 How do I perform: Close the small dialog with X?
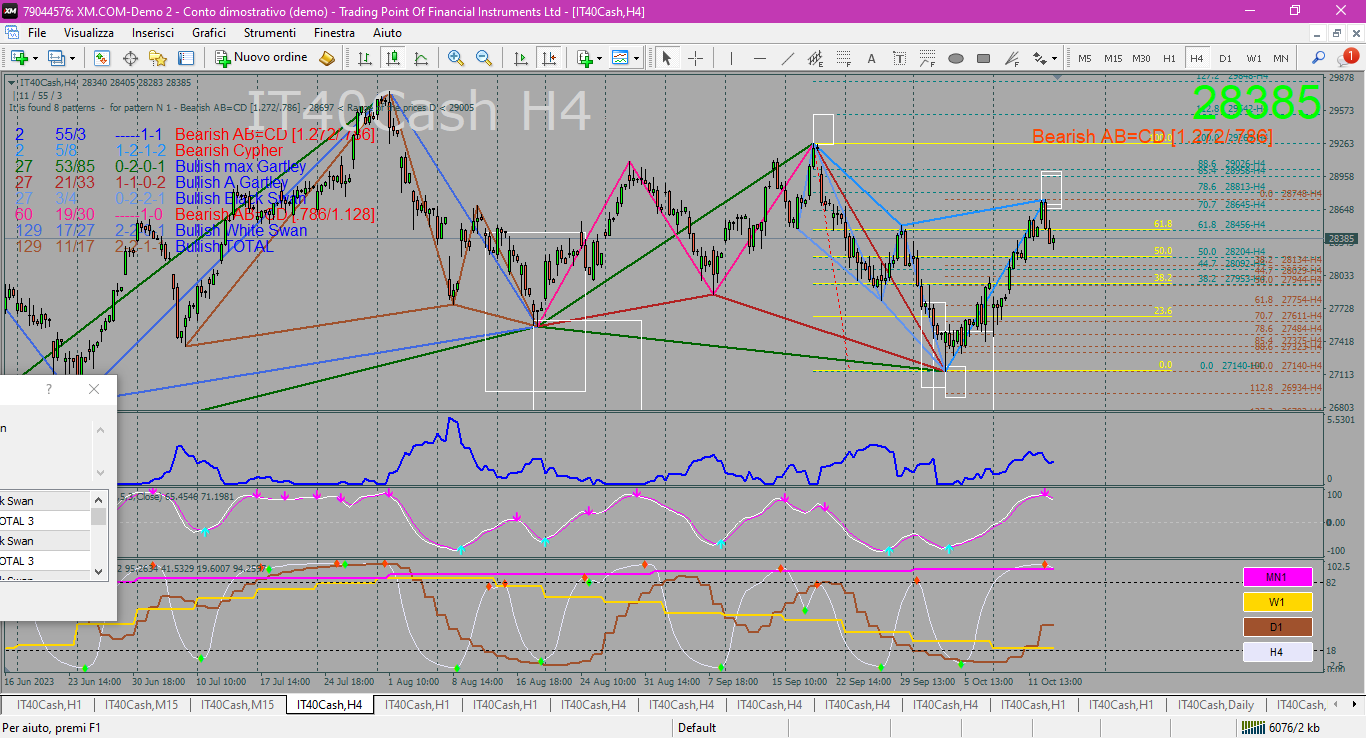pyautogui.click(x=94, y=389)
